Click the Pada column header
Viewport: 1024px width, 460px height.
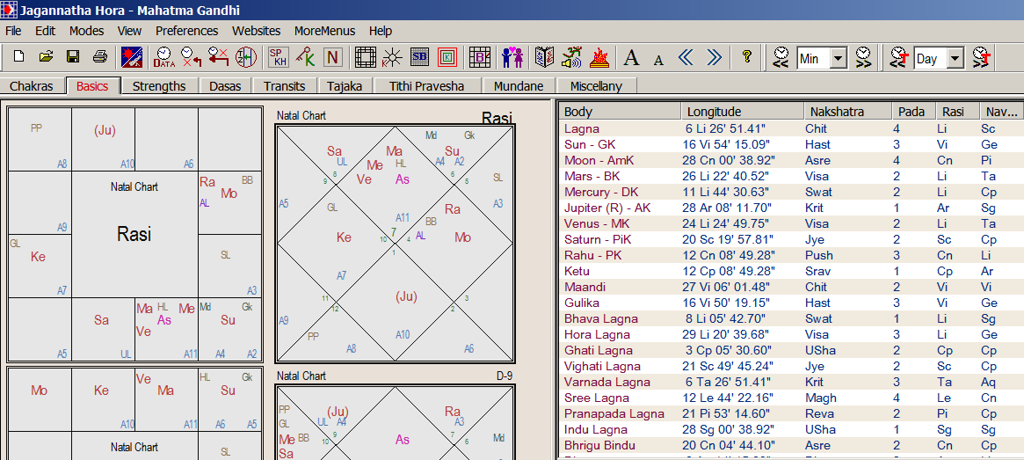point(913,111)
